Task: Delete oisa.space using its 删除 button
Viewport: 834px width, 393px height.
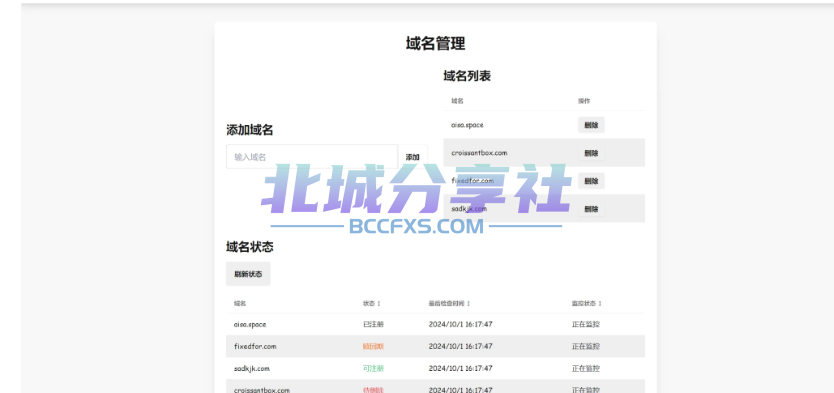Action: pyautogui.click(x=591, y=125)
